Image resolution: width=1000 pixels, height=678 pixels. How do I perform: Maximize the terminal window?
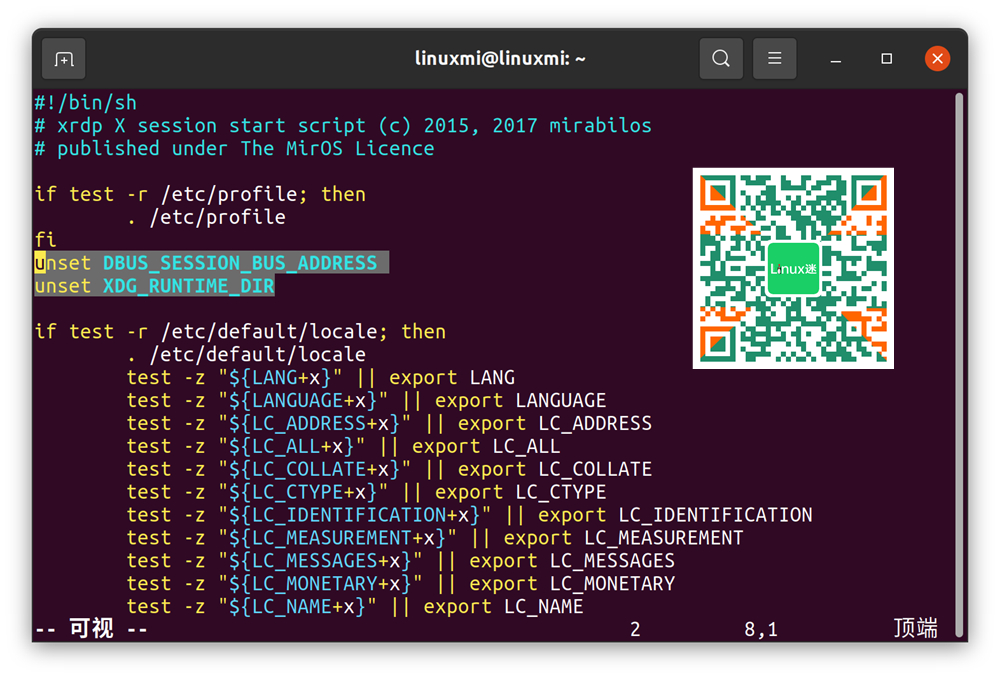click(x=886, y=59)
